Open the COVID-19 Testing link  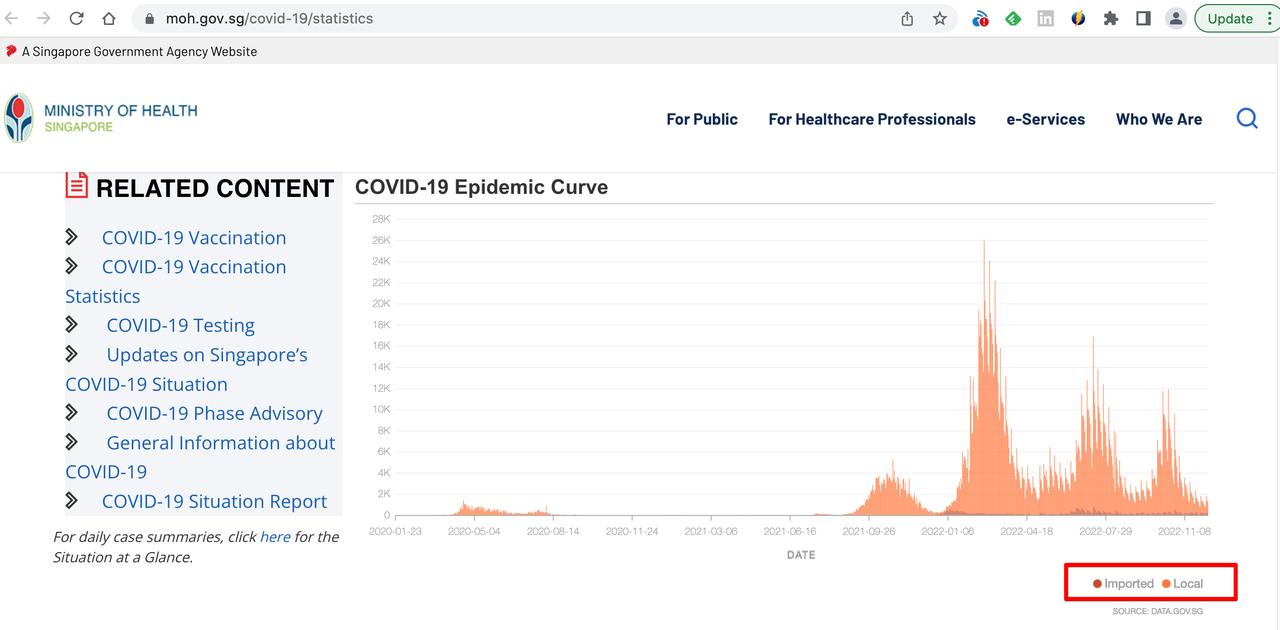coord(180,325)
